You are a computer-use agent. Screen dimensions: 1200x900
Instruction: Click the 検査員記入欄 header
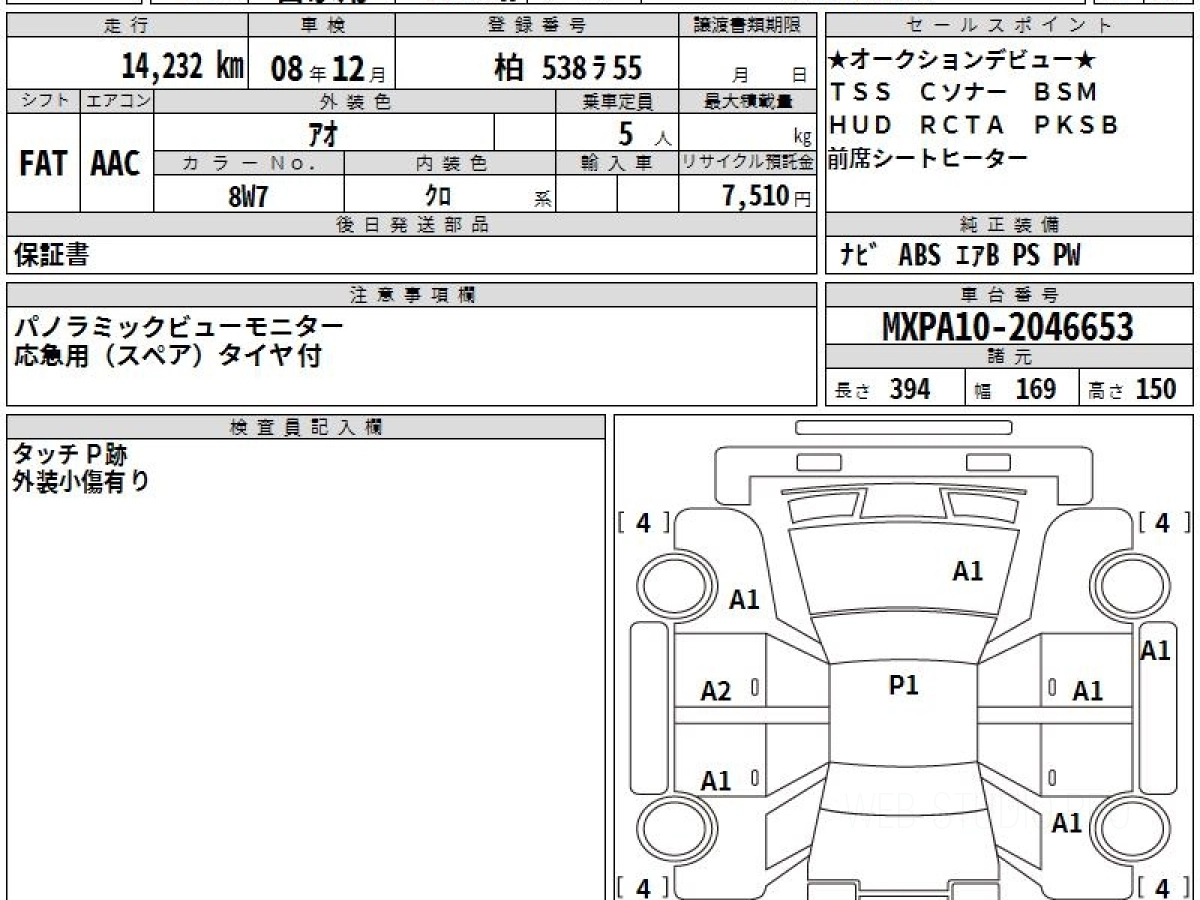tap(306, 427)
